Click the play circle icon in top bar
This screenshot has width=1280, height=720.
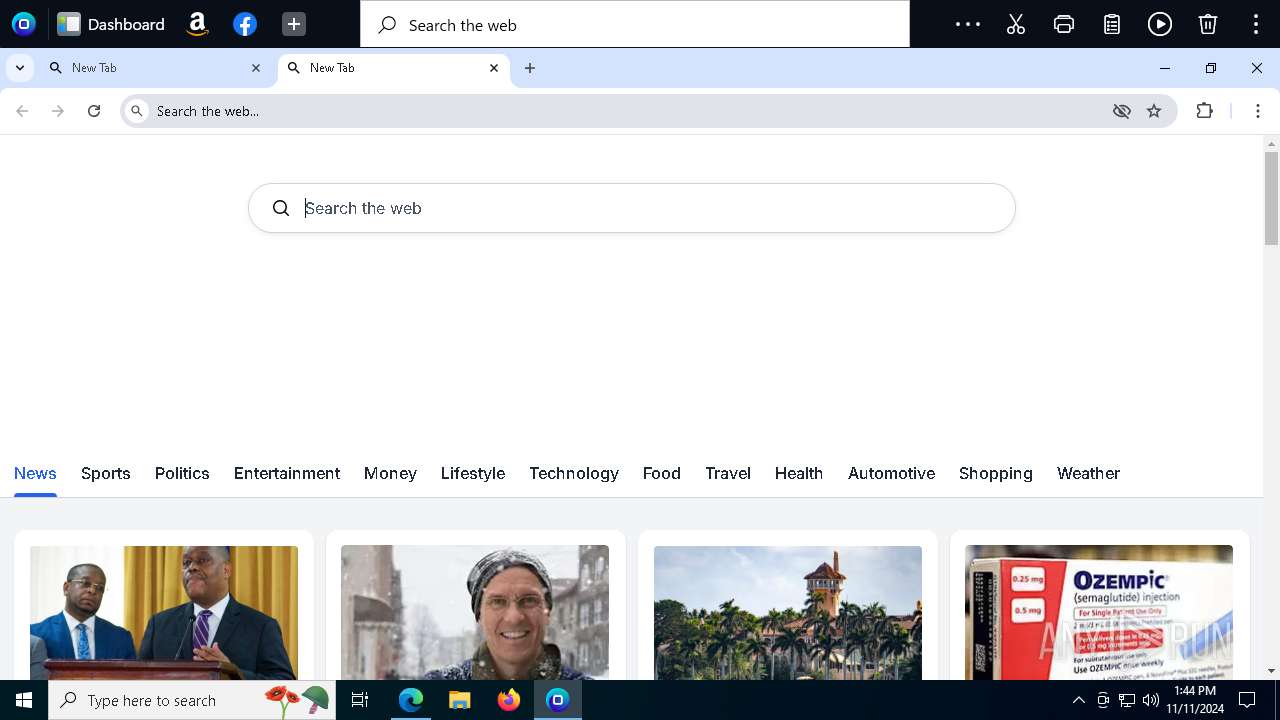coord(1160,24)
